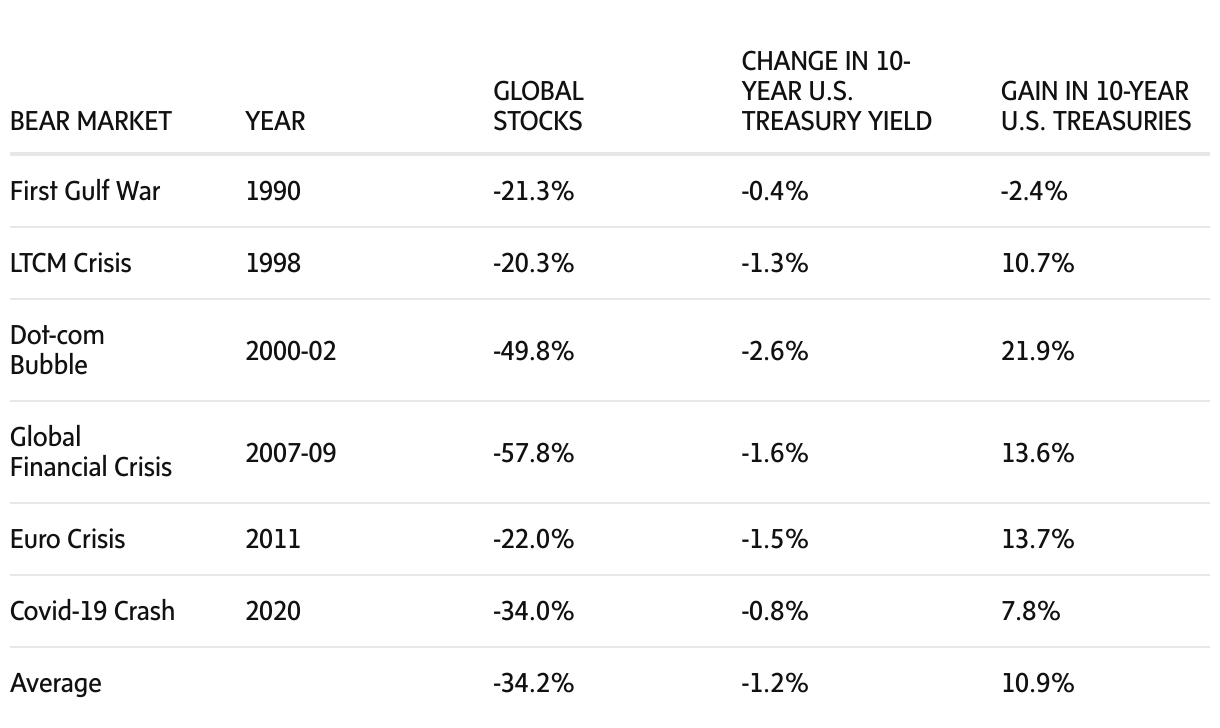Click the CHANGE IN 10-YEAR U.S. TREASURY YIELD header
Screen dimensions: 1220x728
(x=836, y=91)
